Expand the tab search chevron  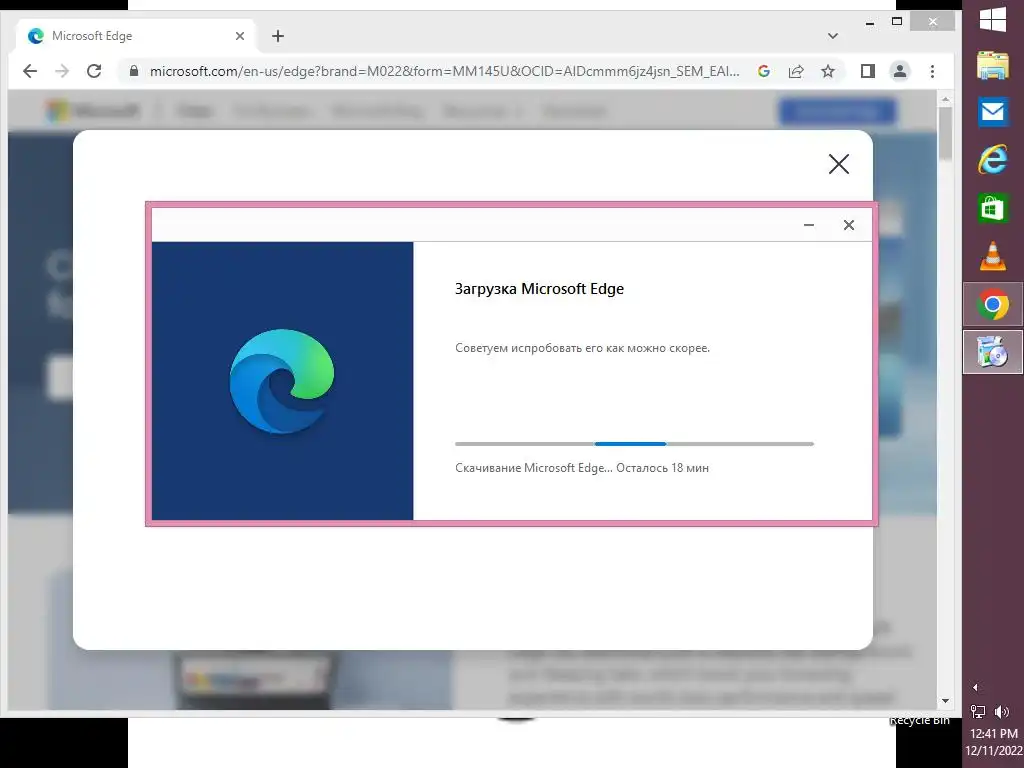[833, 36]
